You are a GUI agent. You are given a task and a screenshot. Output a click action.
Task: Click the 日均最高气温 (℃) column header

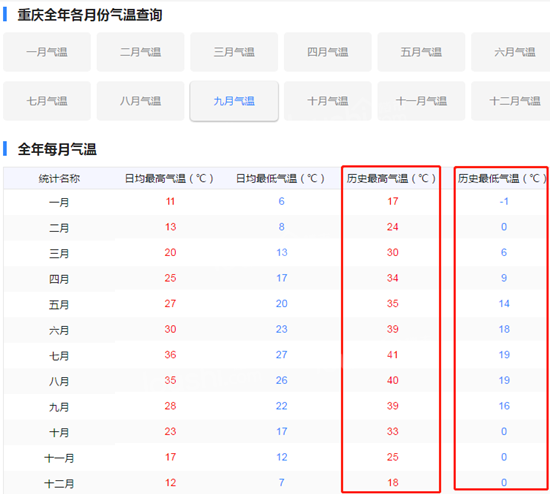(169, 179)
